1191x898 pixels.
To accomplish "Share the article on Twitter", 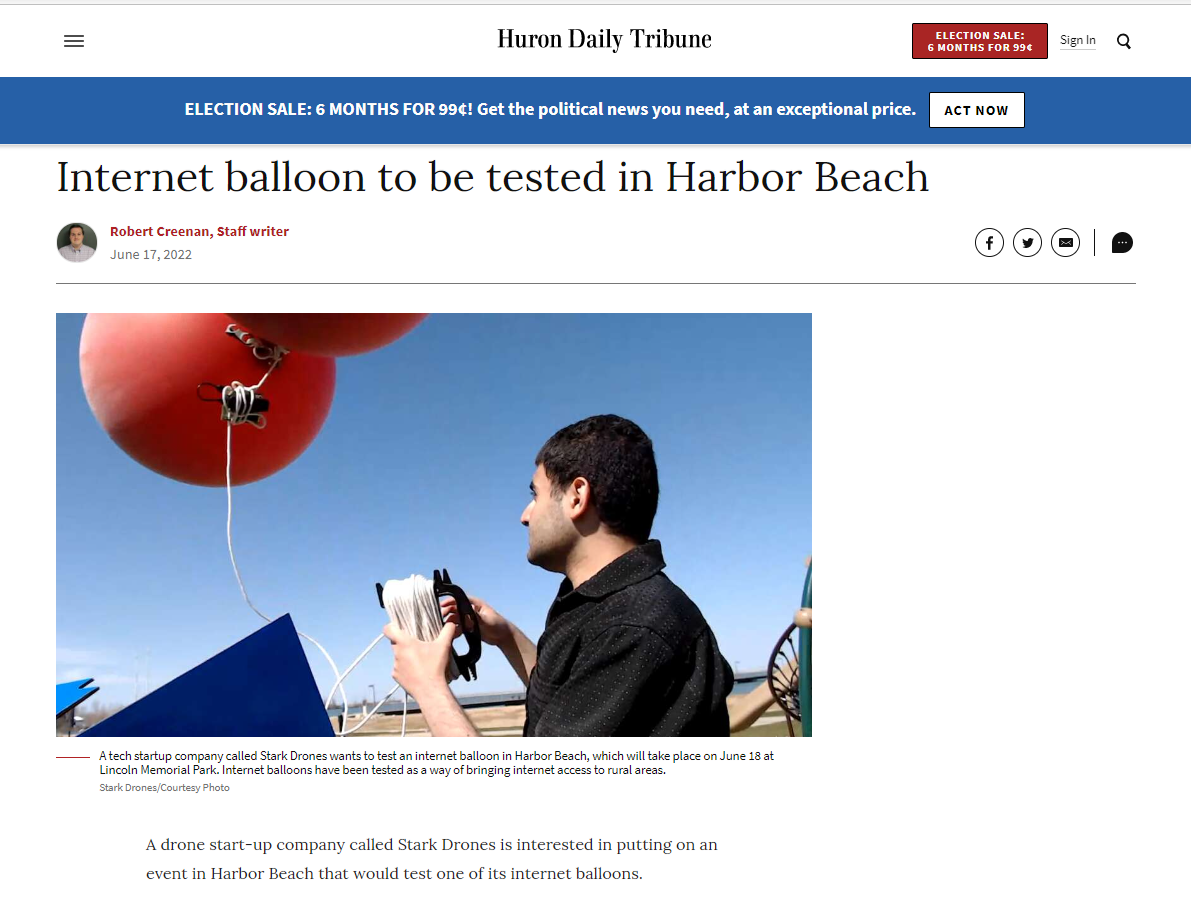I will pos(1027,242).
